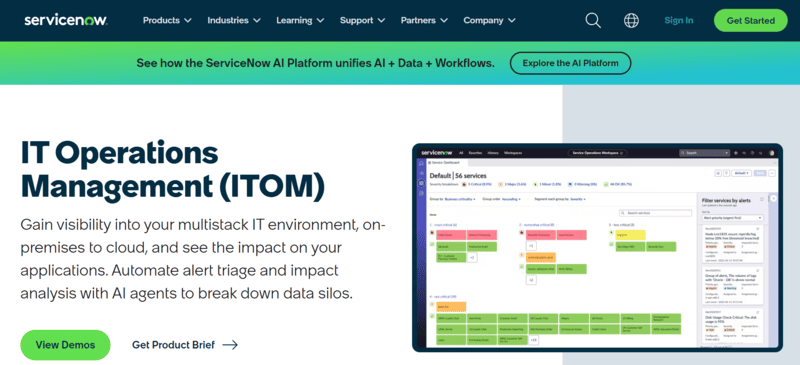The width and height of the screenshot is (800, 365).
Task: Click the top Search box in dashboard preview
Action: 705,153
